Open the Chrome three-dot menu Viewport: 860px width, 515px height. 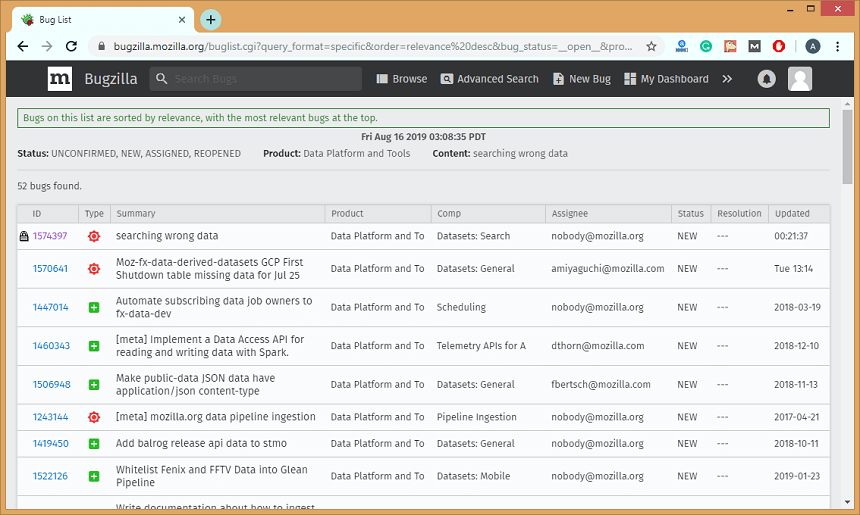(838, 46)
